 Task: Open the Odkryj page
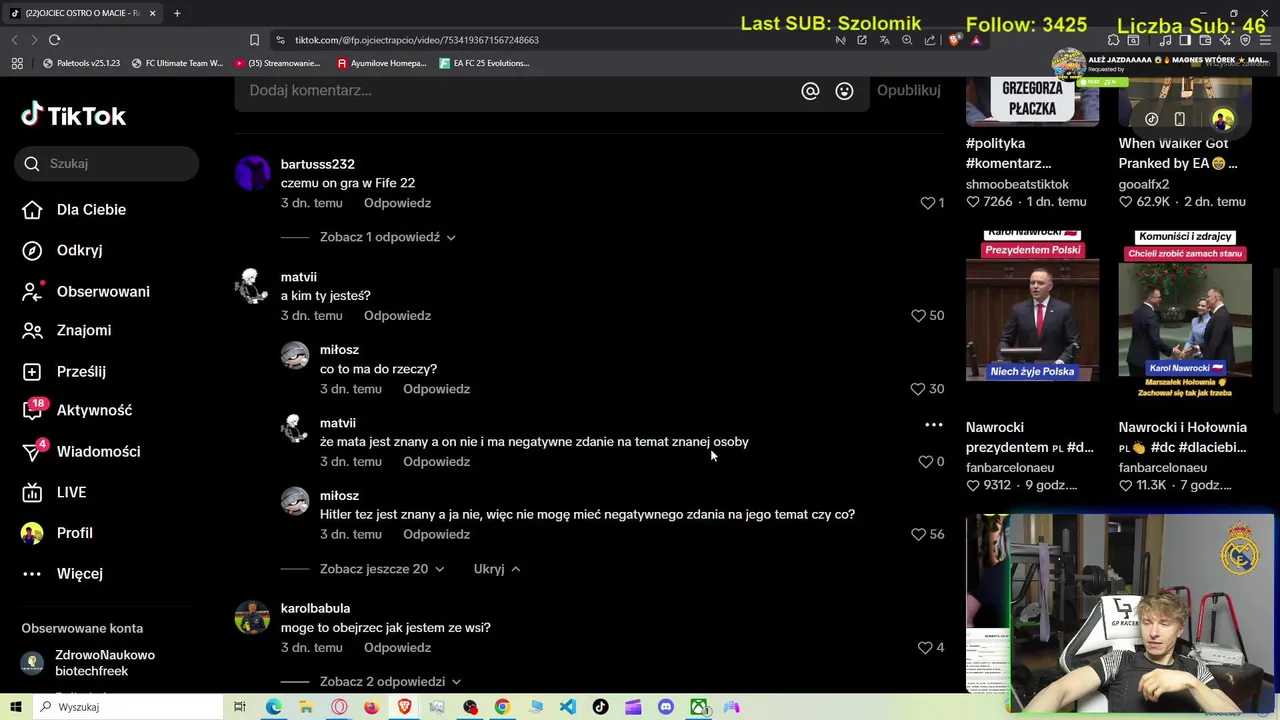79,250
